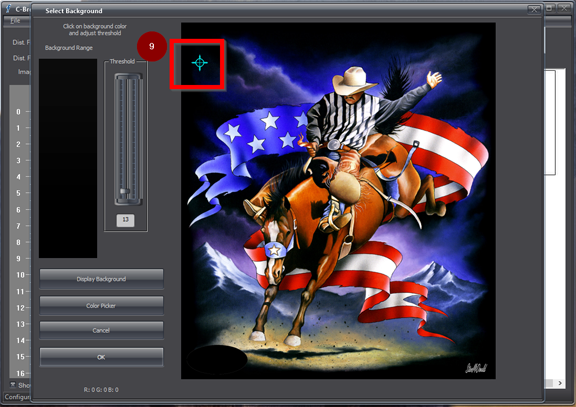Image resolution: width=576 pixels, height=407 pixels.
Task: Click the artist signature in the image corner
Action: pos(476,368)
